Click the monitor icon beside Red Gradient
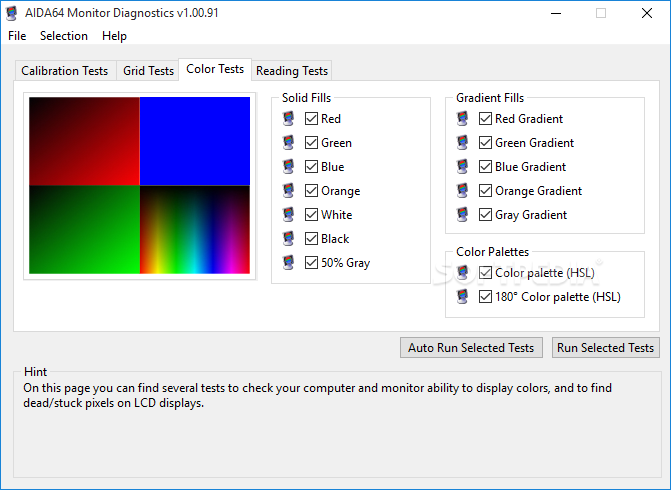 (463, 119)
